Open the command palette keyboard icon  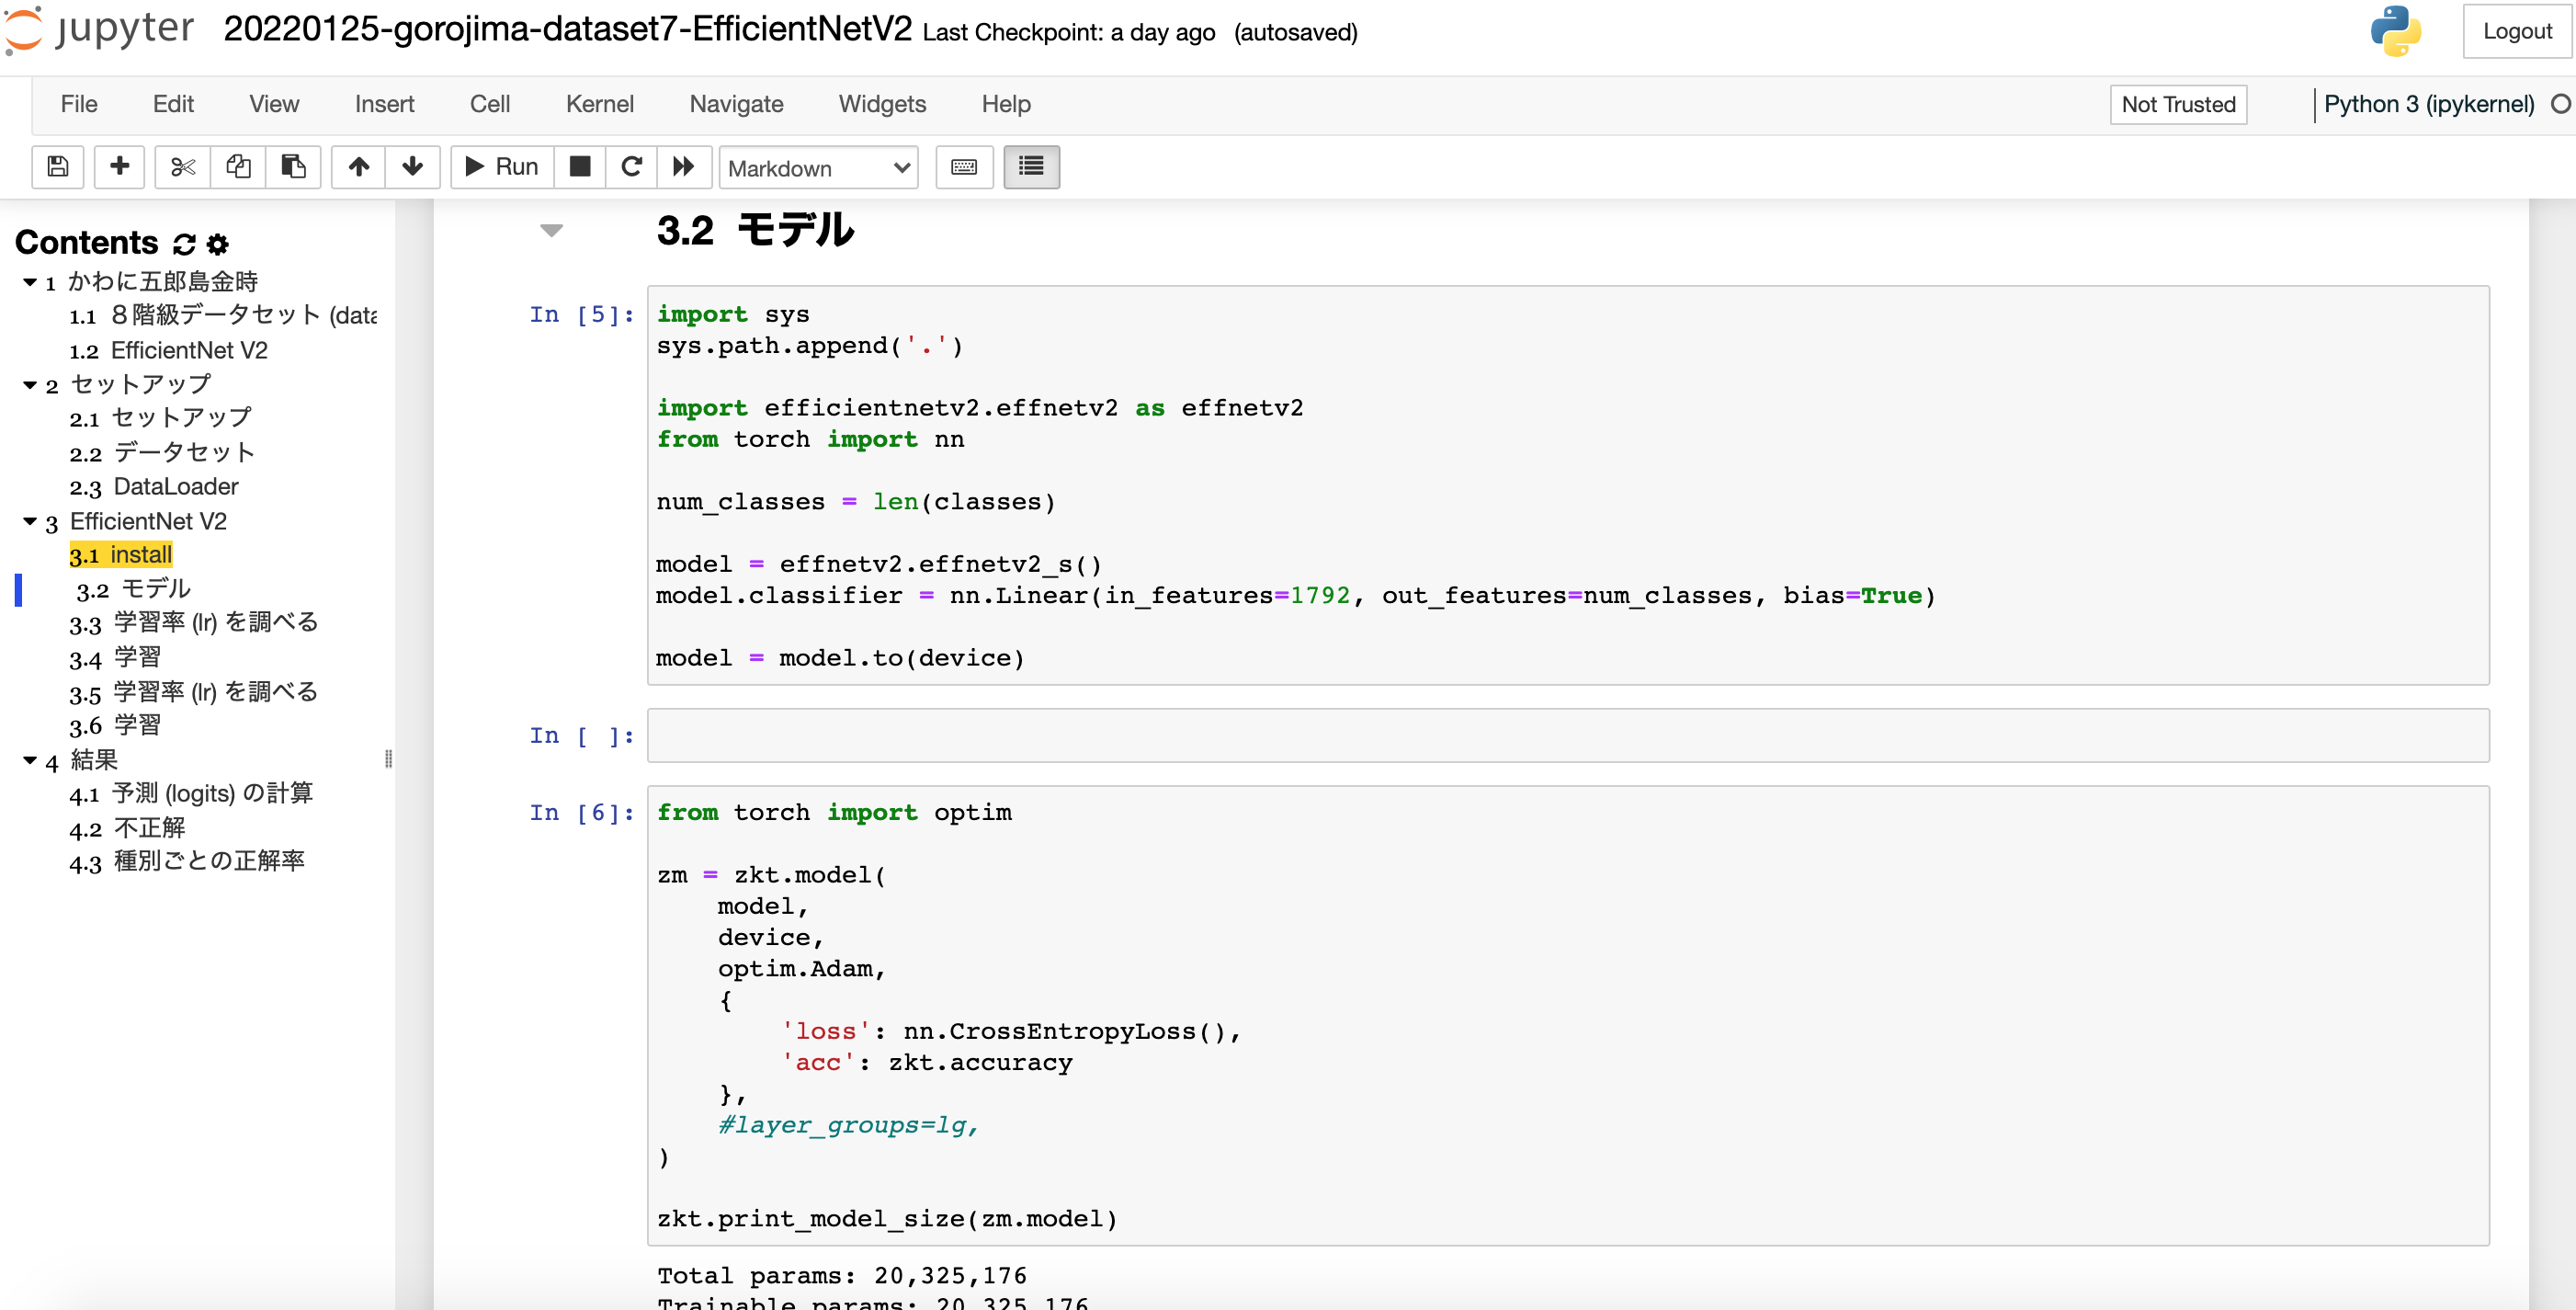pyautogui.click(x=964, y=167)
